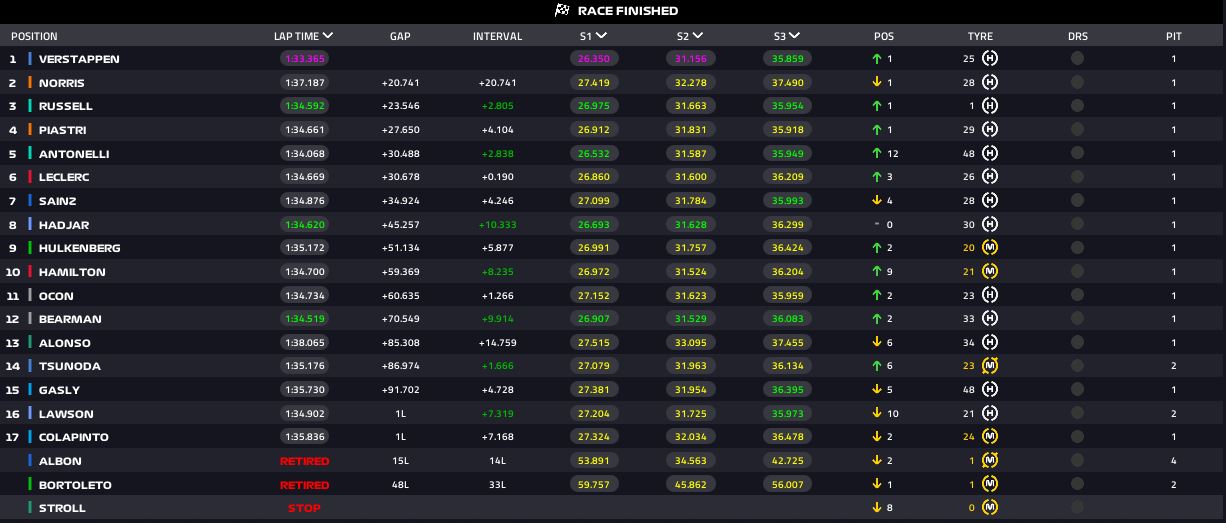Click Tsunoda's green up arrow showing 6
This screenshot has width=1226, height=523.
[x=877, y=366]
